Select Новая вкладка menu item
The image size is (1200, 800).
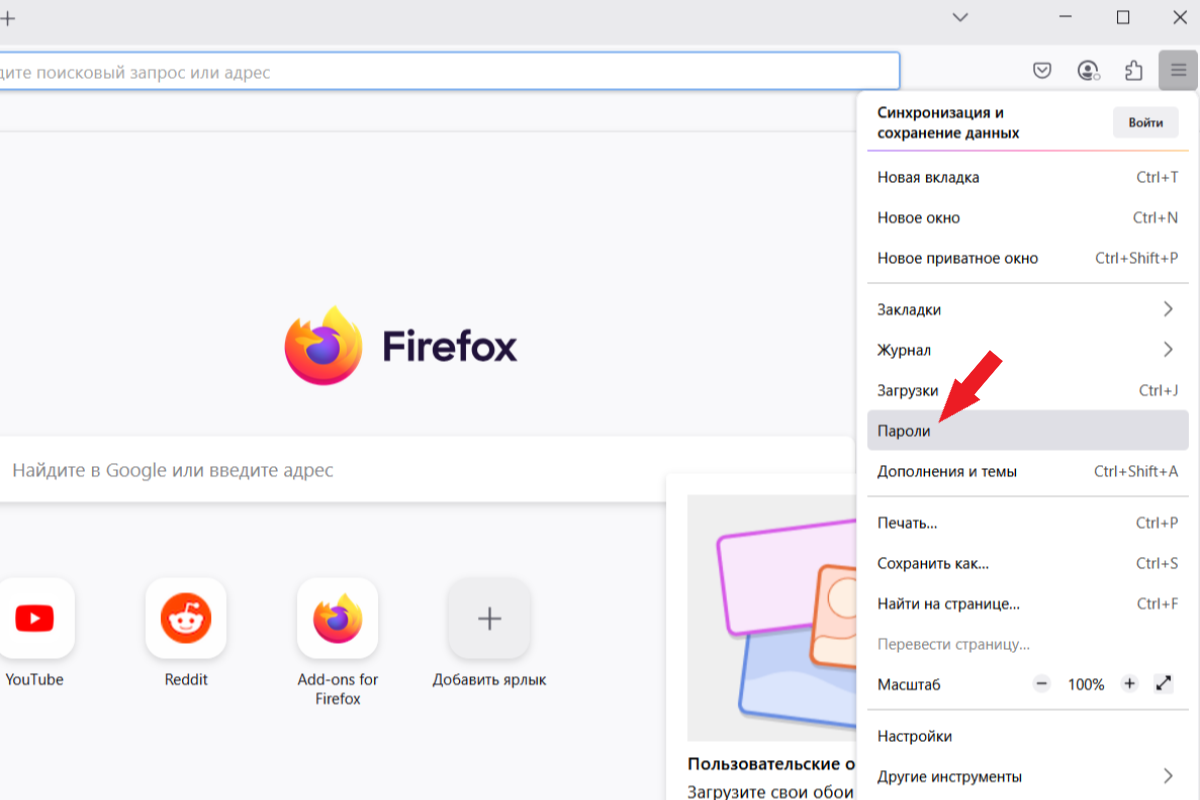[x=1028, y=177]
